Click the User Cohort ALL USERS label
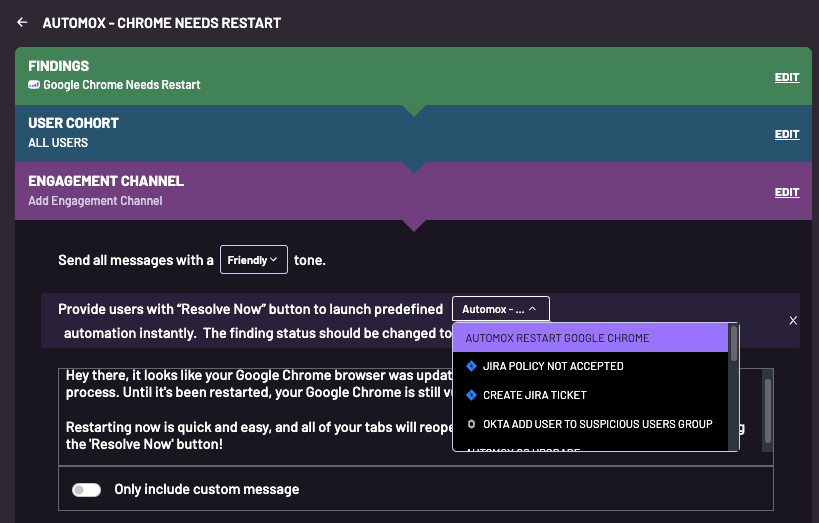This screenshot has height=523, width=819. [x=58, y=143]
